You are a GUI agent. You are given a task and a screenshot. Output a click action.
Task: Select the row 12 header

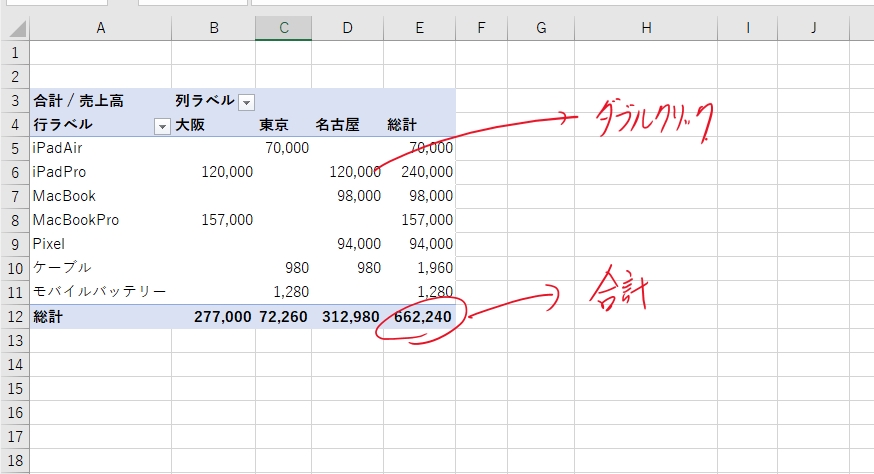(15, 317)
